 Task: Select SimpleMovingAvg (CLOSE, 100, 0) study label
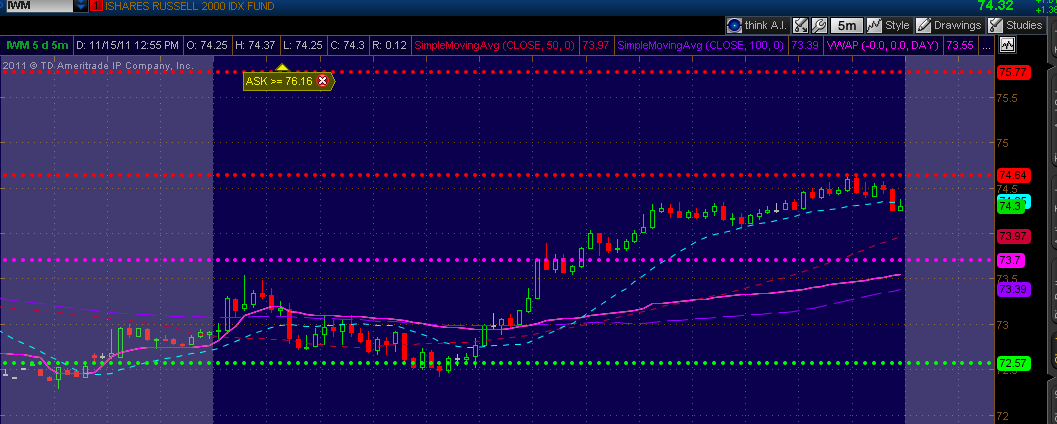[700, 45]
